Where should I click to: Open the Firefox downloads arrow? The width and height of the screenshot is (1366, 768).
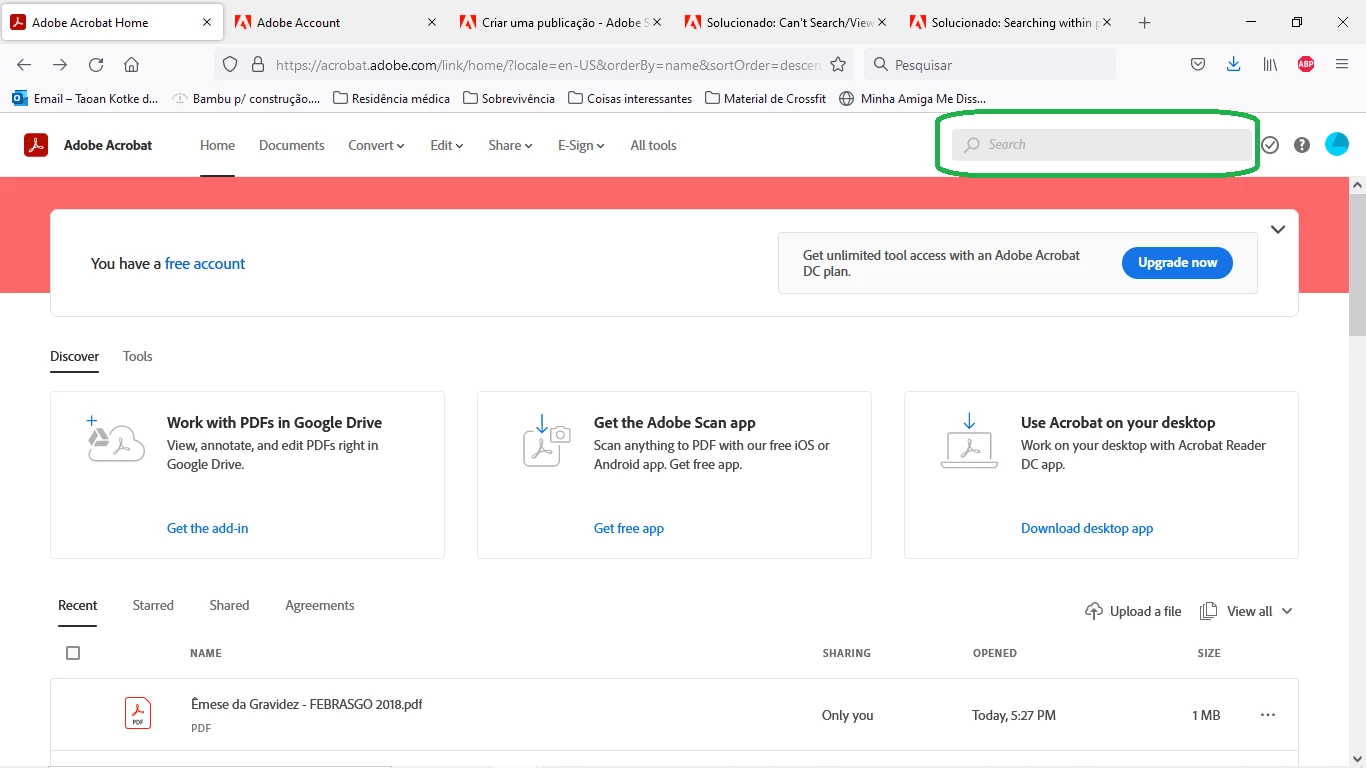tap(1233, 64)
